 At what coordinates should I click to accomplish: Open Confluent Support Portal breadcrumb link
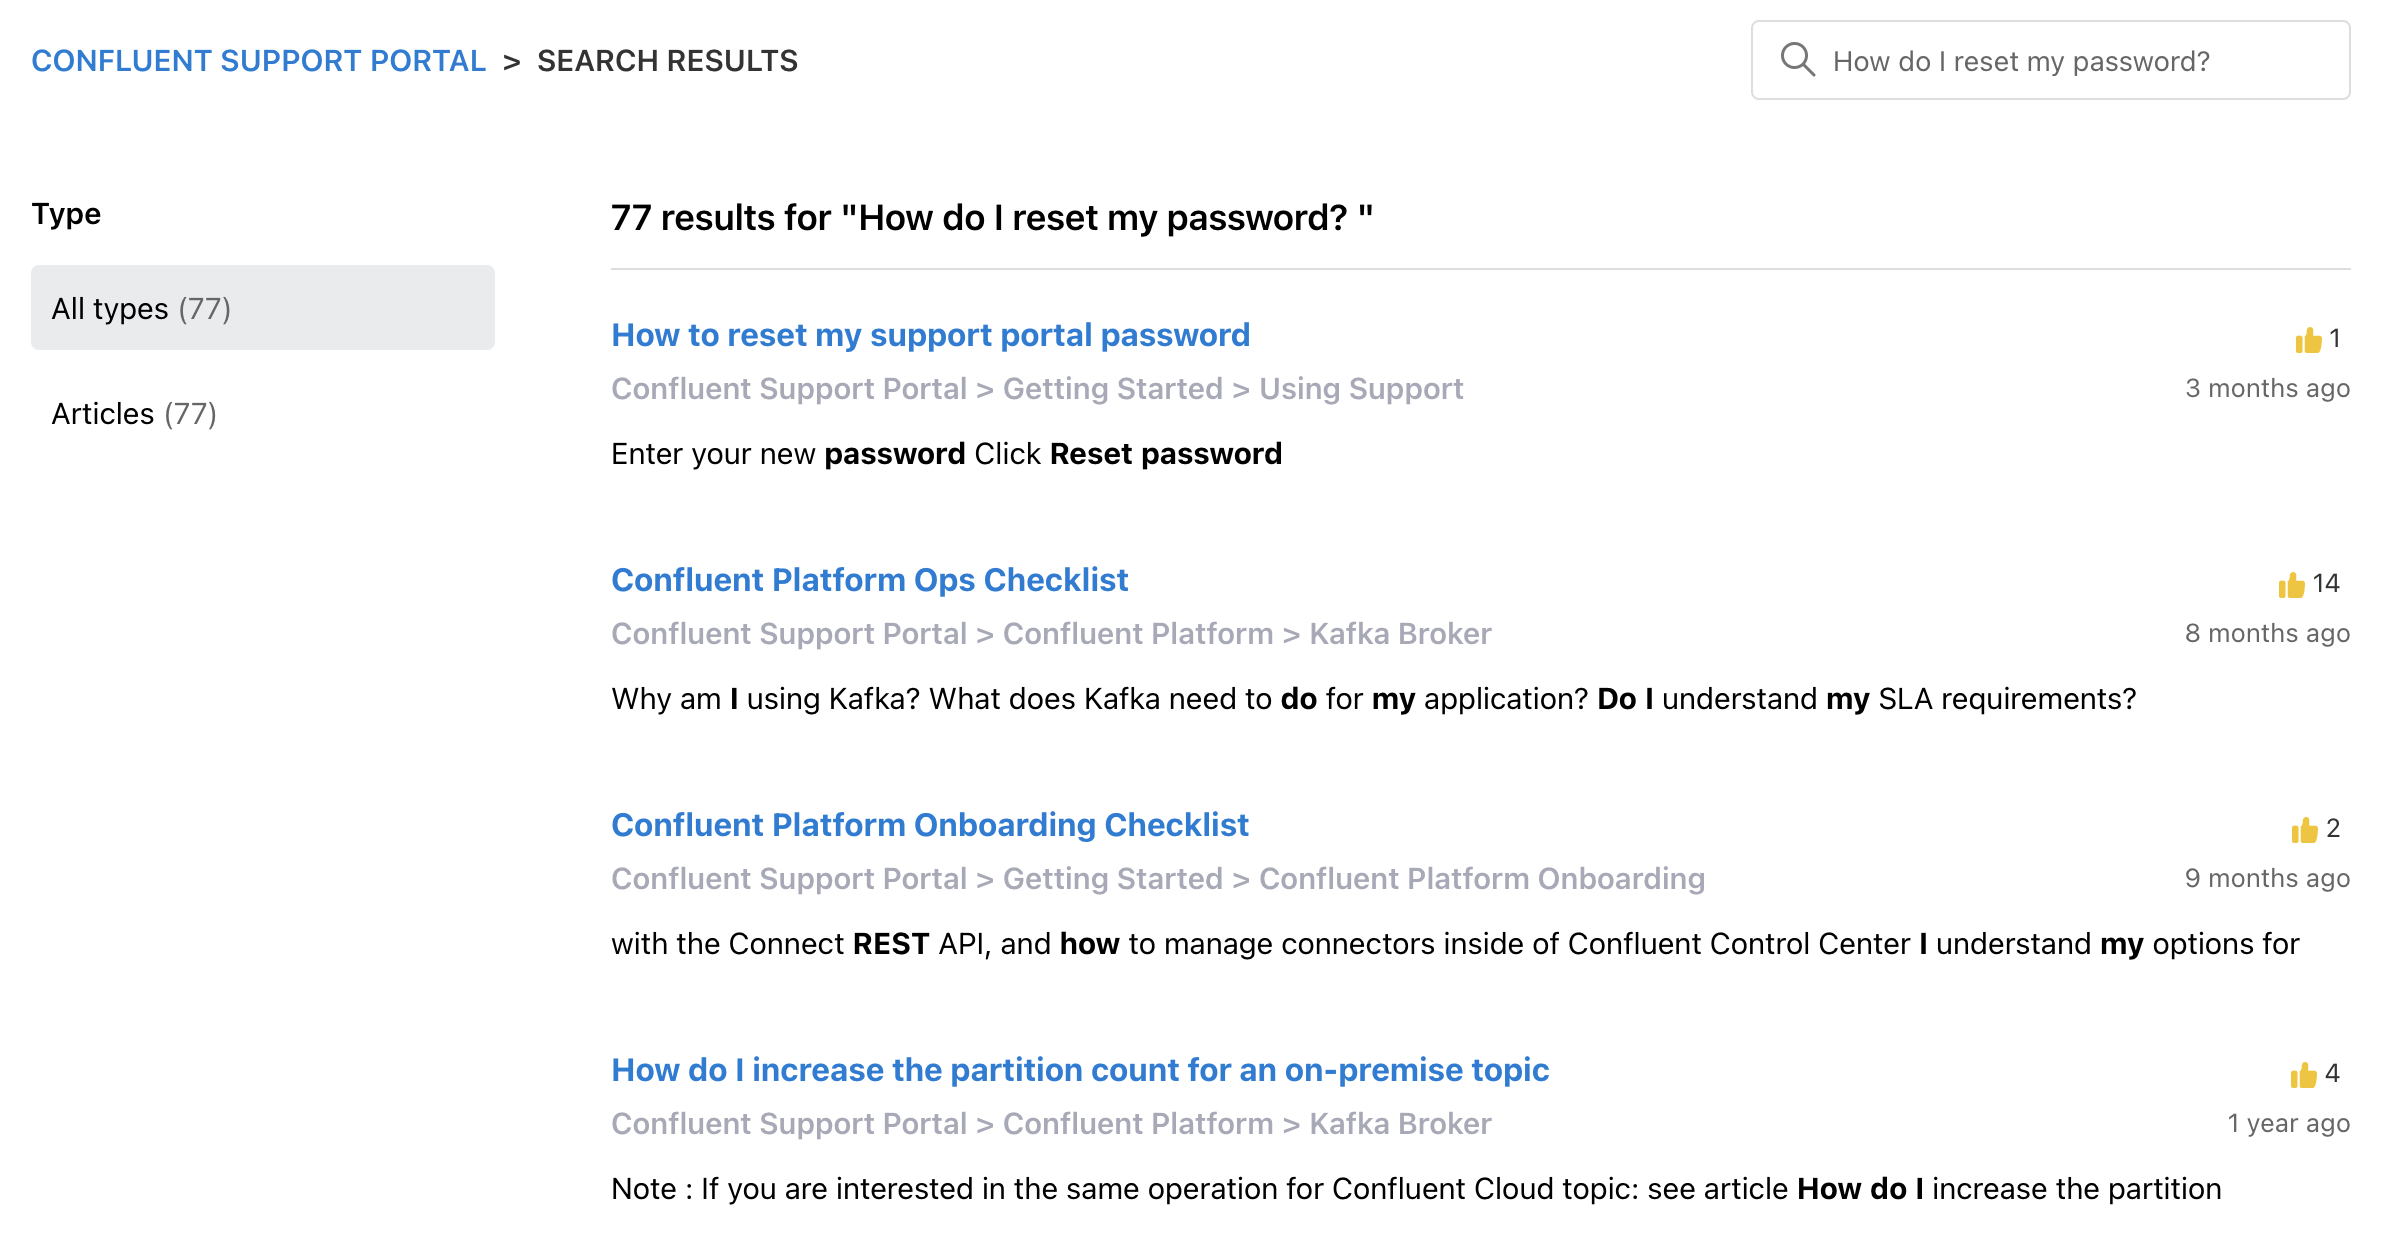pos(258,61)
